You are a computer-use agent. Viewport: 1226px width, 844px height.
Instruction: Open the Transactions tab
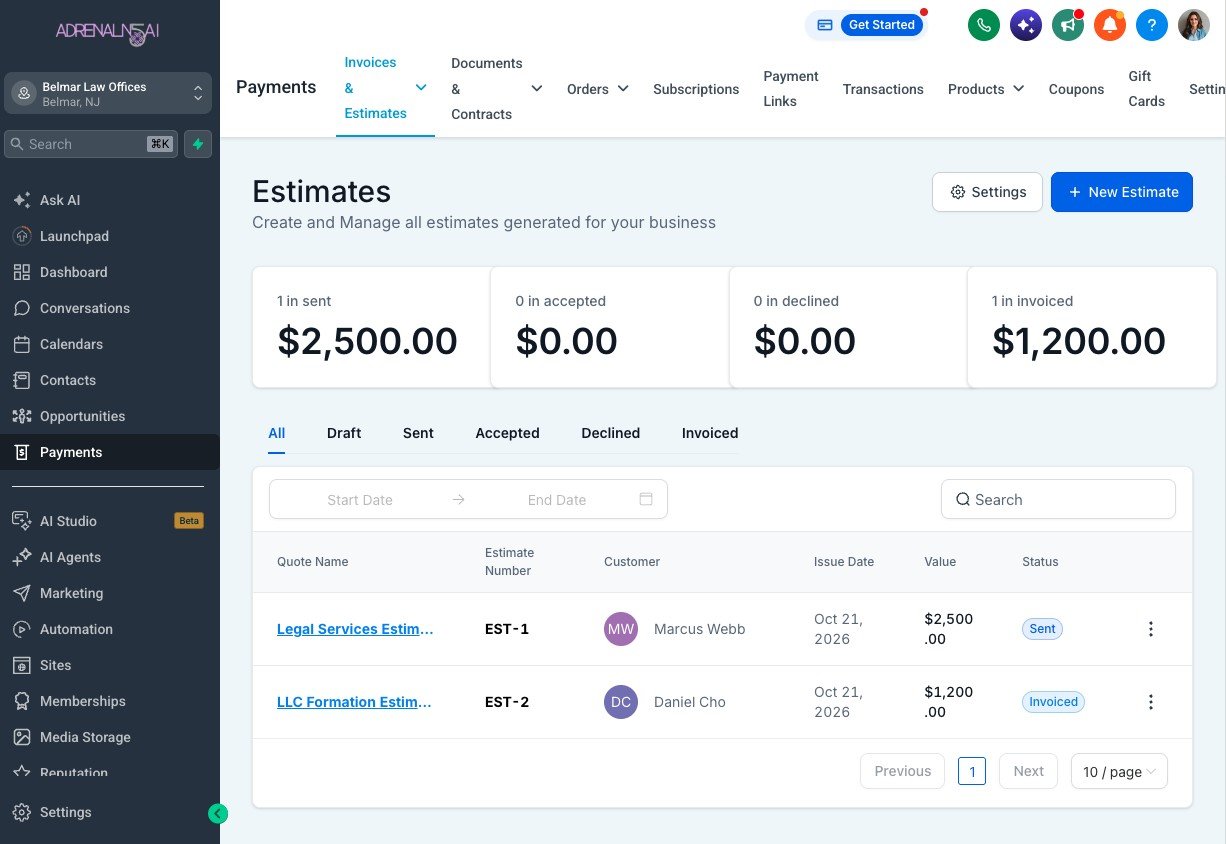coord(883,89)
